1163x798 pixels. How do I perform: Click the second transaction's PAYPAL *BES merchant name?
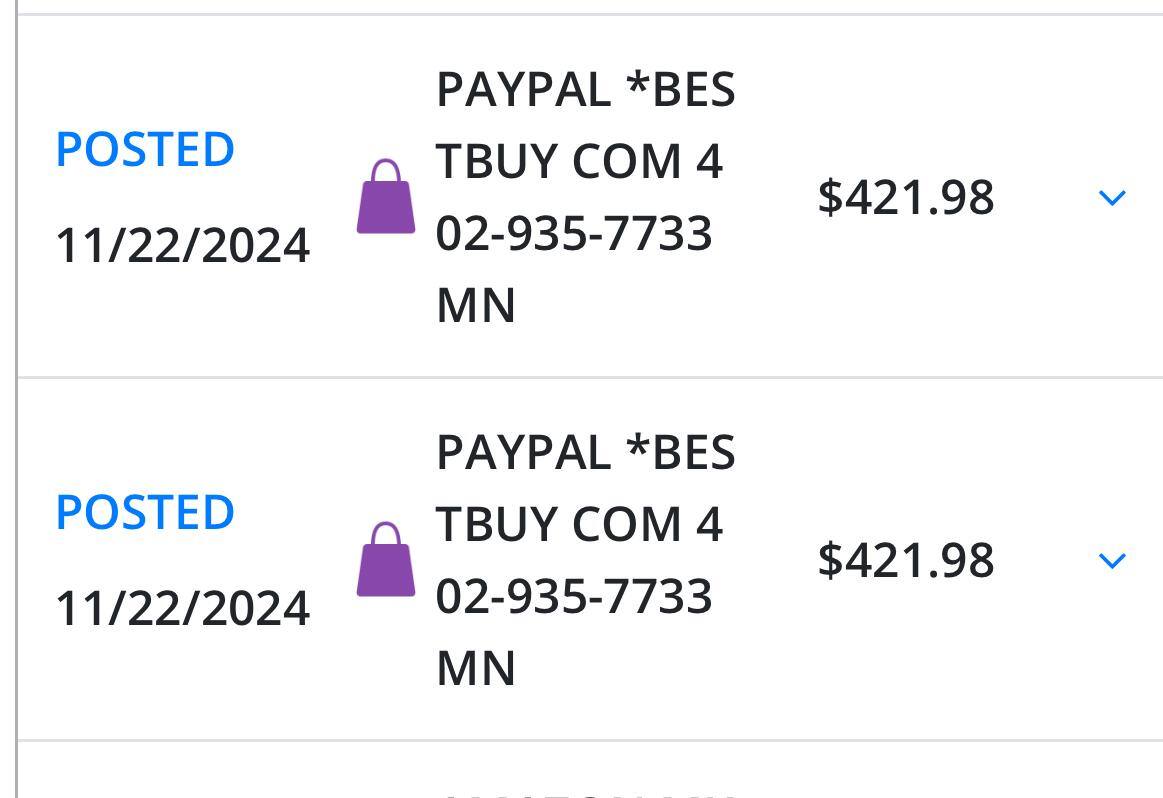(585, 453)
